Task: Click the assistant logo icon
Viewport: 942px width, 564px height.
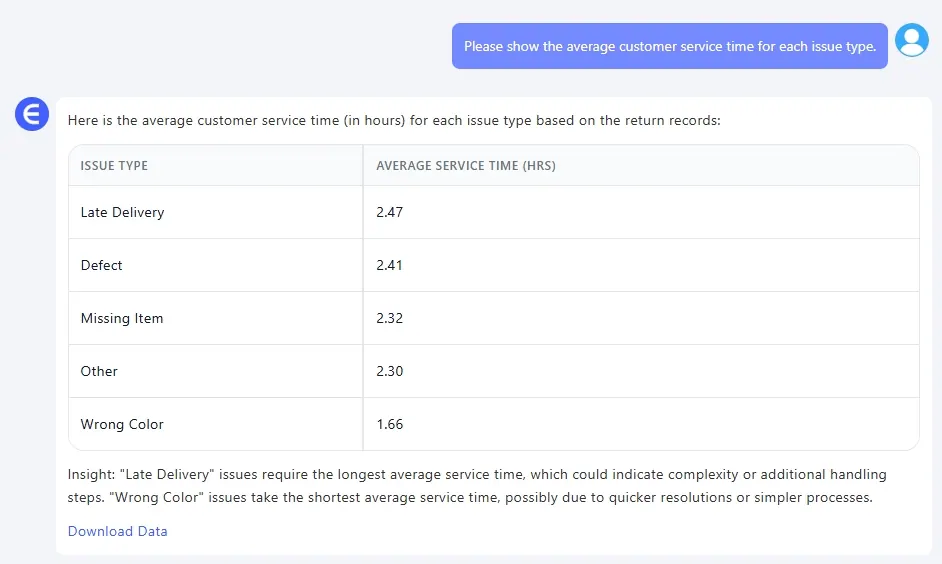Action: tap(32, 114)
